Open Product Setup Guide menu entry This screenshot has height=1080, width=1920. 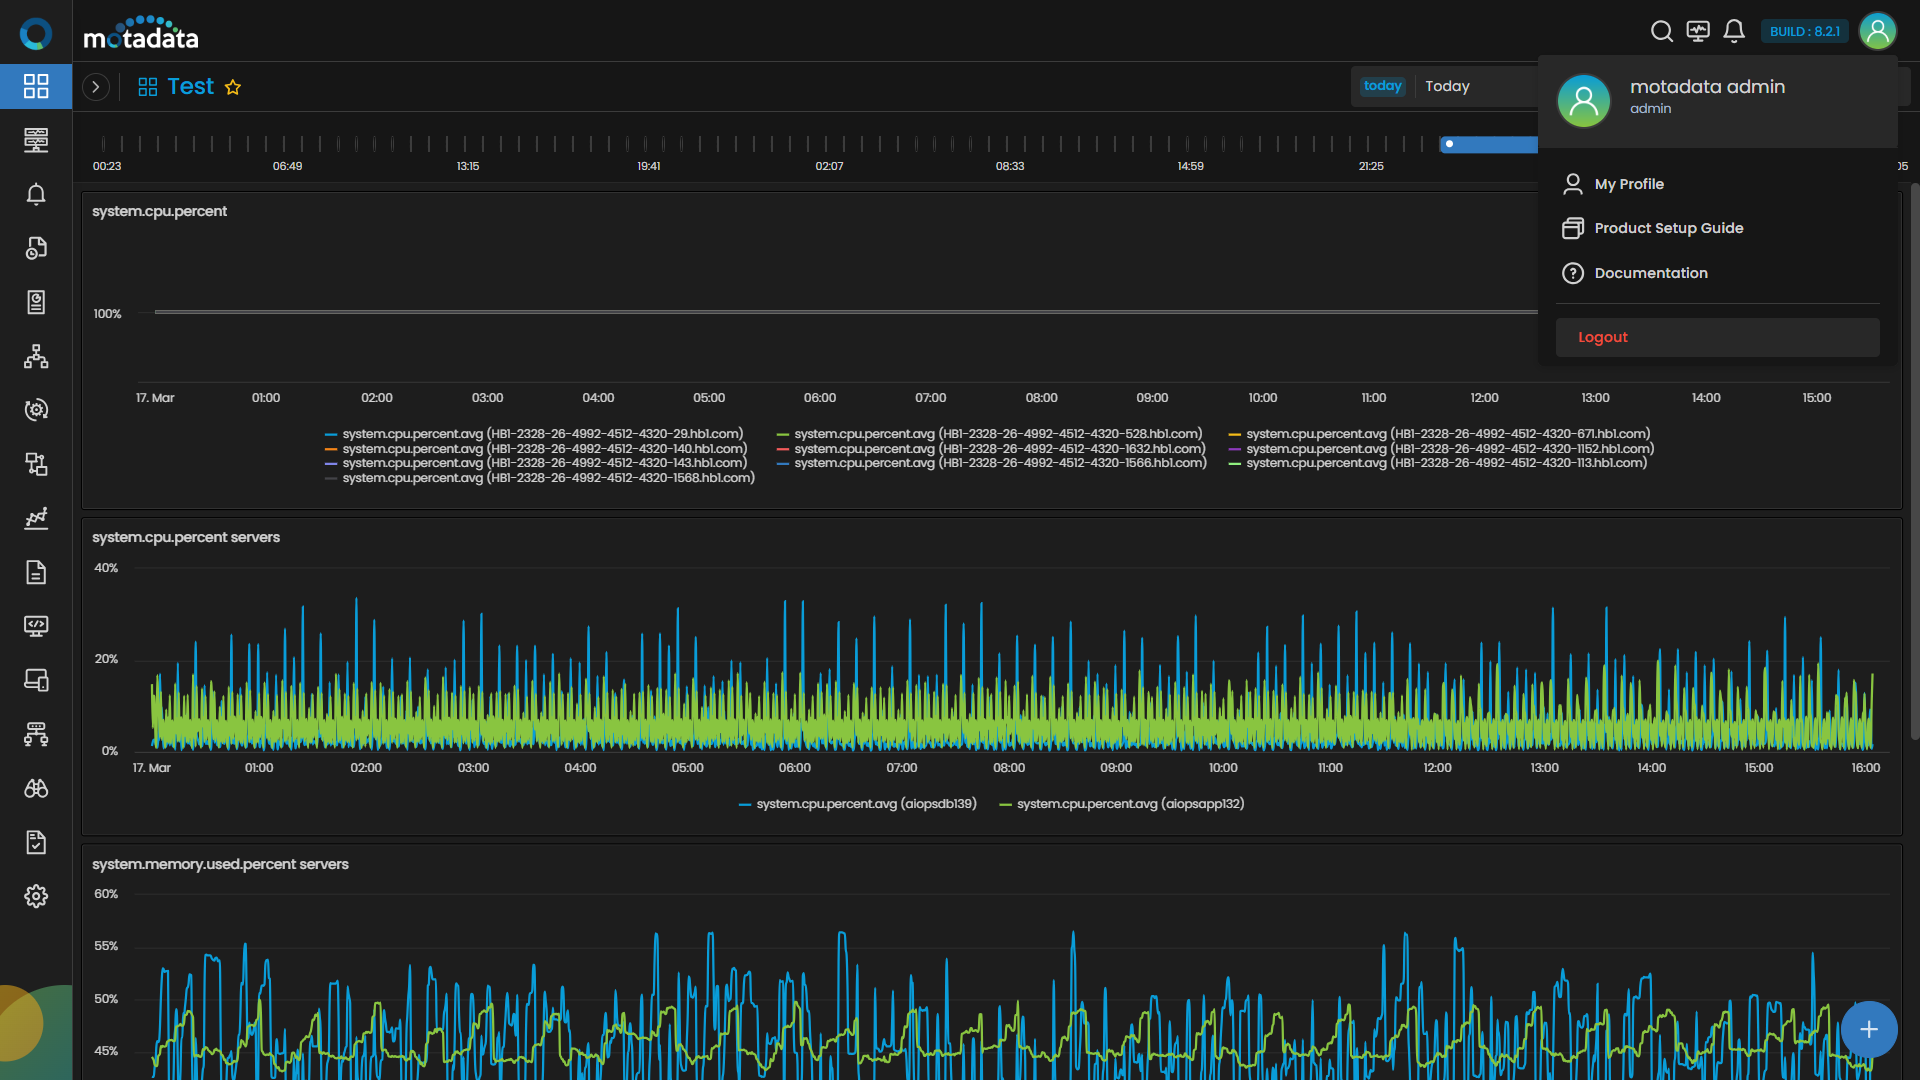pyautogui.click(x=1668, y=228)
